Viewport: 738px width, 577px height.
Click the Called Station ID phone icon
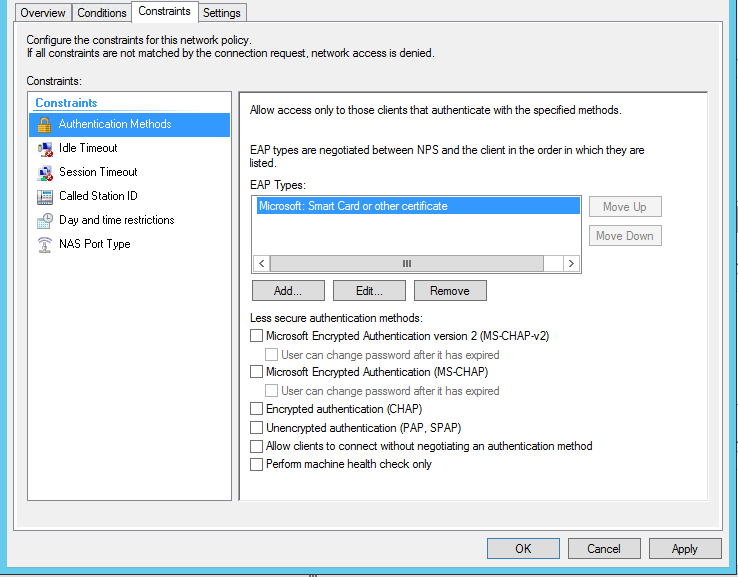coord(45,197)
